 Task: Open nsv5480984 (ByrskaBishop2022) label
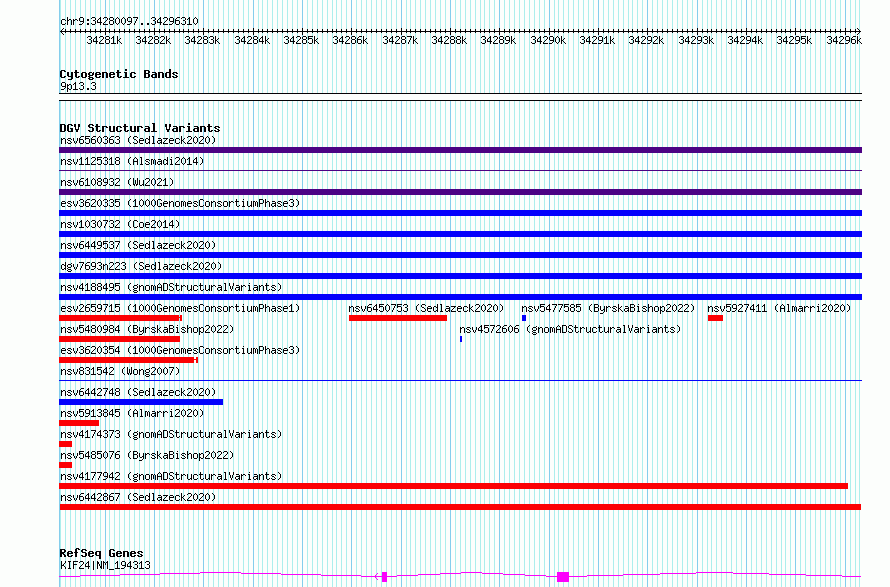coord(147,329)
